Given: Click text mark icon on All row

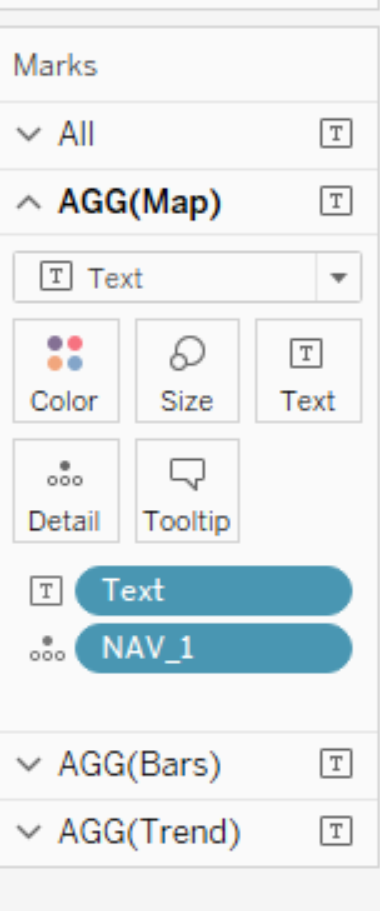Looking at the screenshot, I should tap(336, 134).
